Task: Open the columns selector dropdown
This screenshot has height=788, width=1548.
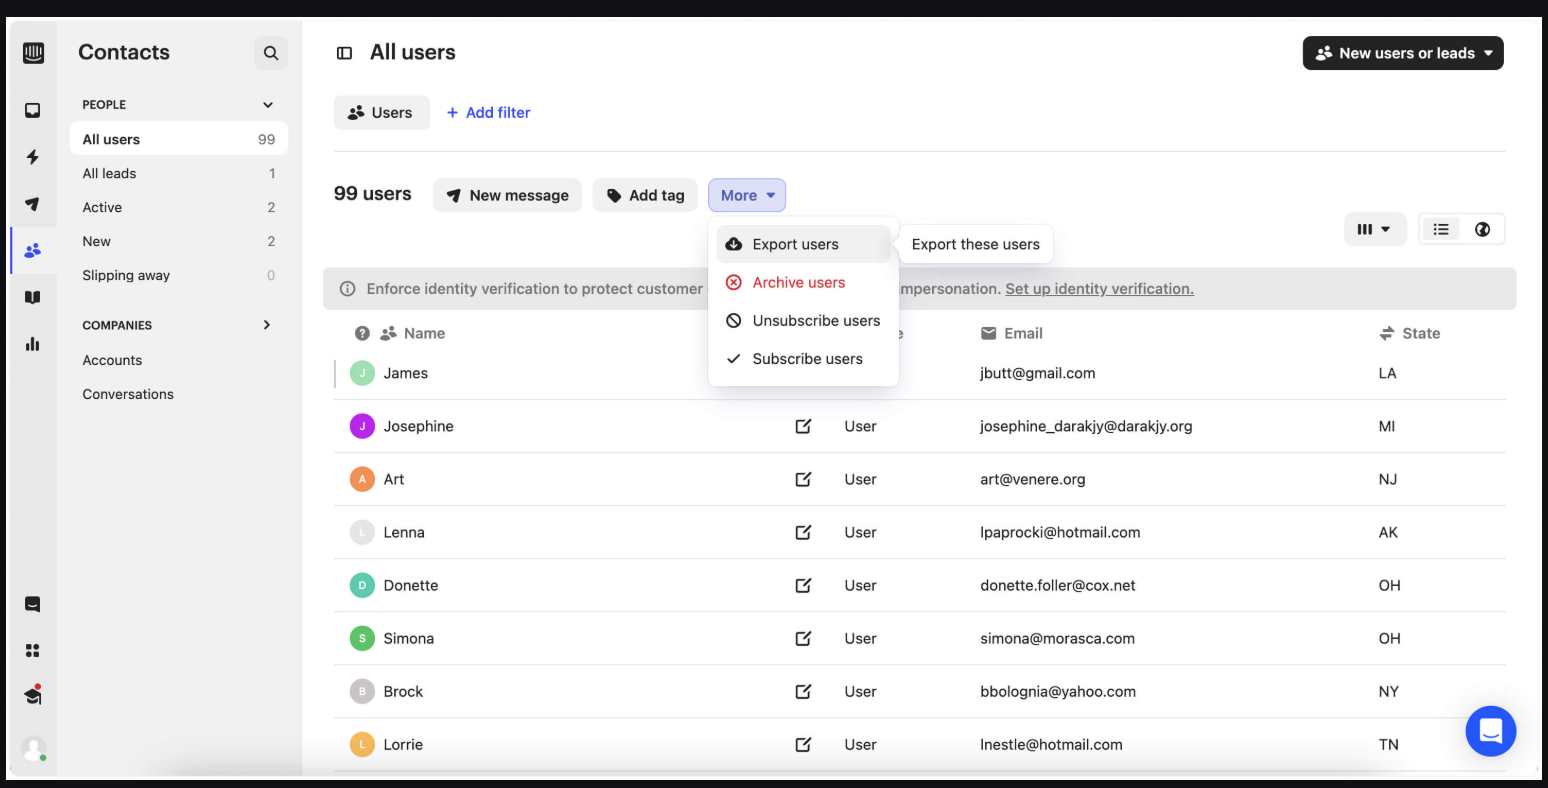Action: point(1374,229)
